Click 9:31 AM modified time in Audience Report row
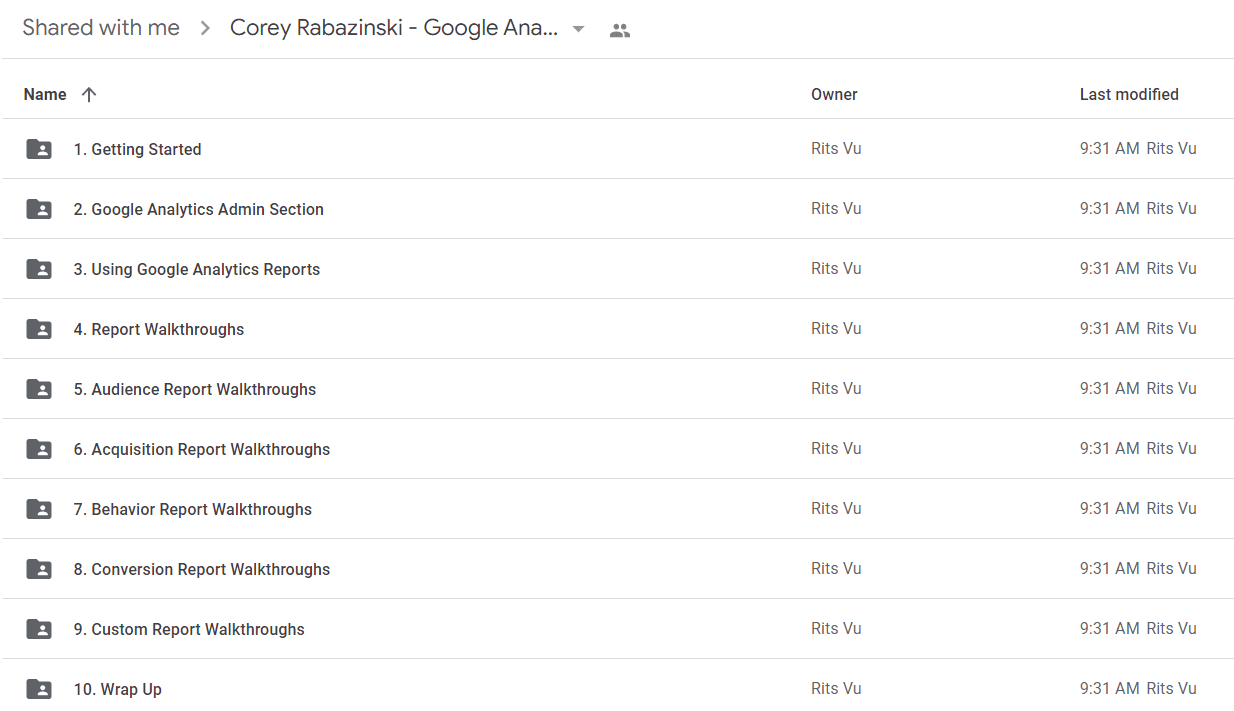Image resolution: width=1234 pixels, height=711 pixels. point(1110,388)
